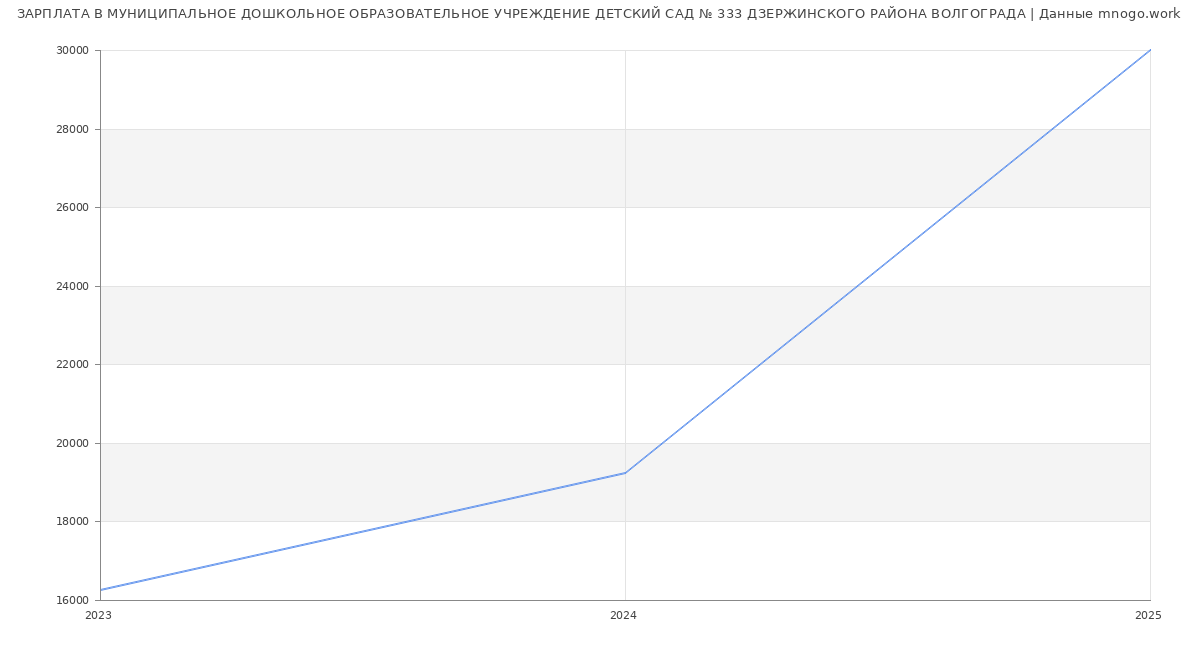
Task: Click the line's 2023 starting point
Action: click(x=100, y=590)
